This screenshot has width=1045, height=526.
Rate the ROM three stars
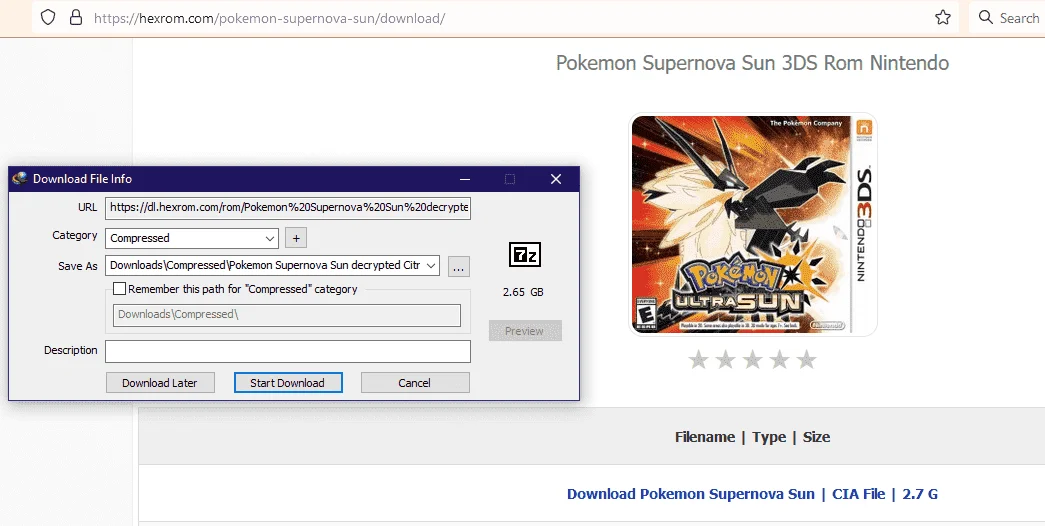coord(752,360)
